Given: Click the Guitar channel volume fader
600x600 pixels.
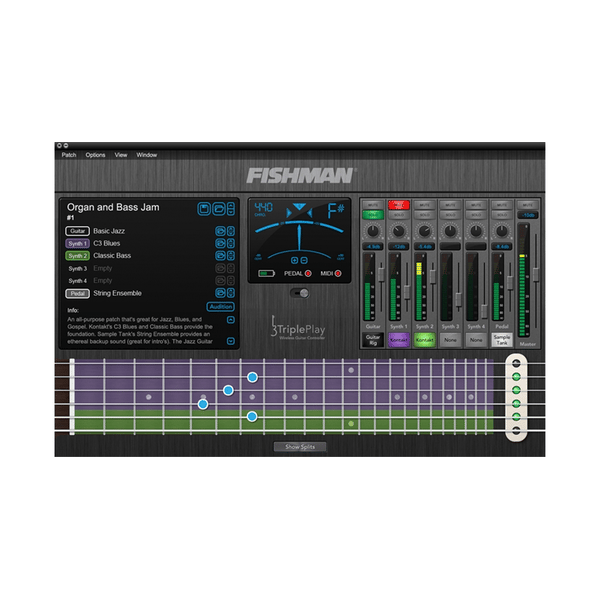Looking at the screenshot, I should pos(381,275).
